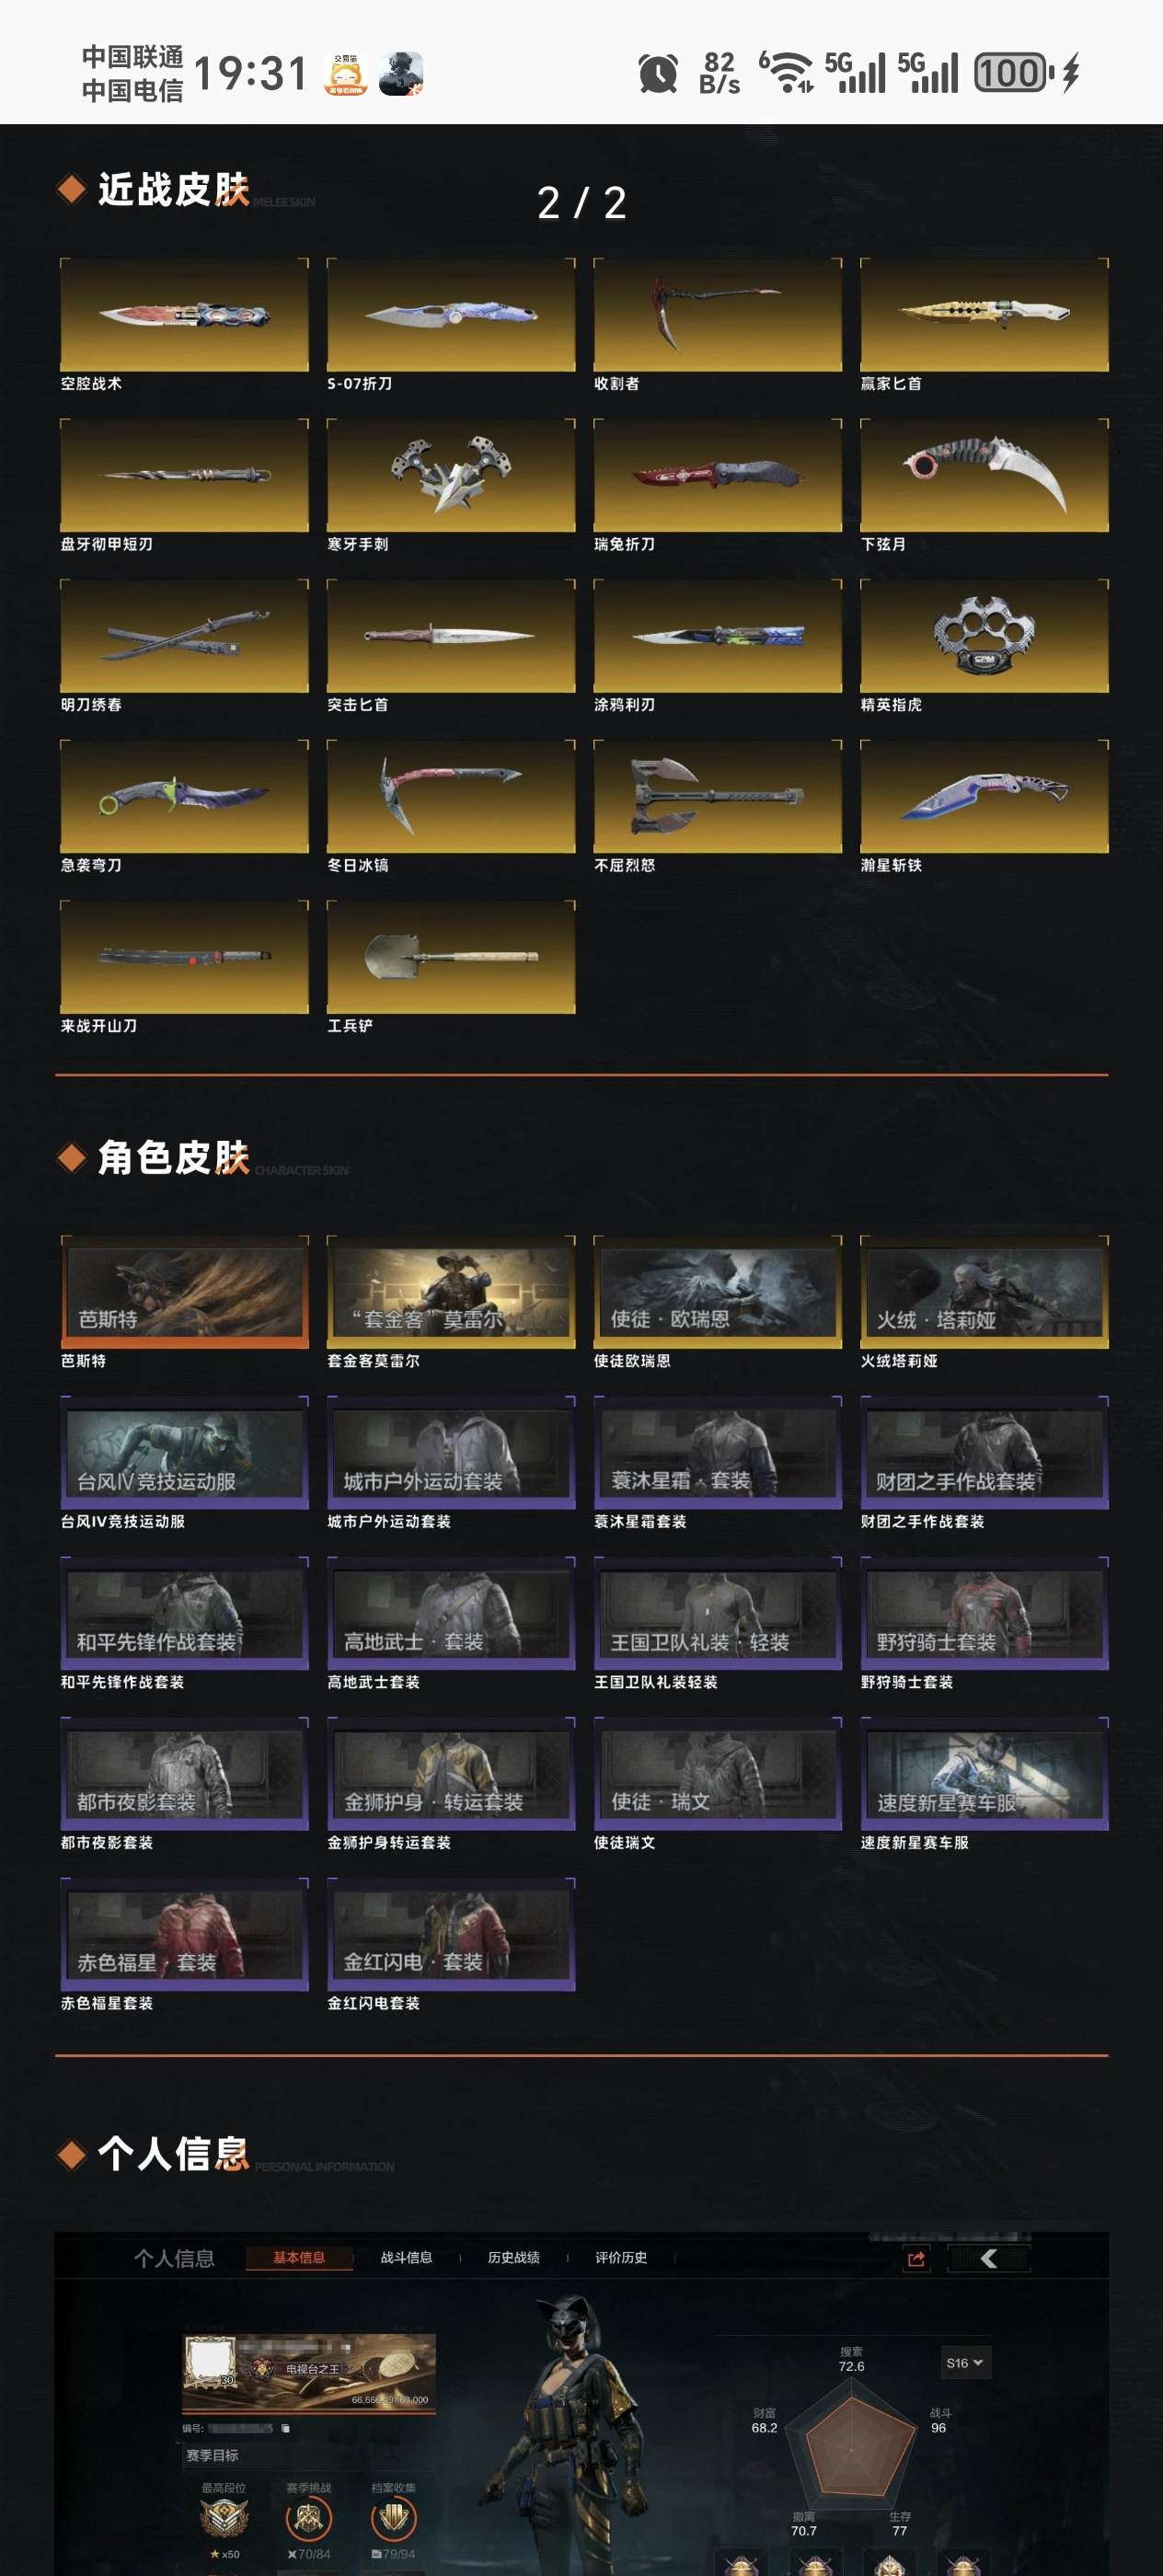Viewport: 1163px width, 2576px height.
Task: Click the 档案收集 badge icon
Action: (393, 2518)
